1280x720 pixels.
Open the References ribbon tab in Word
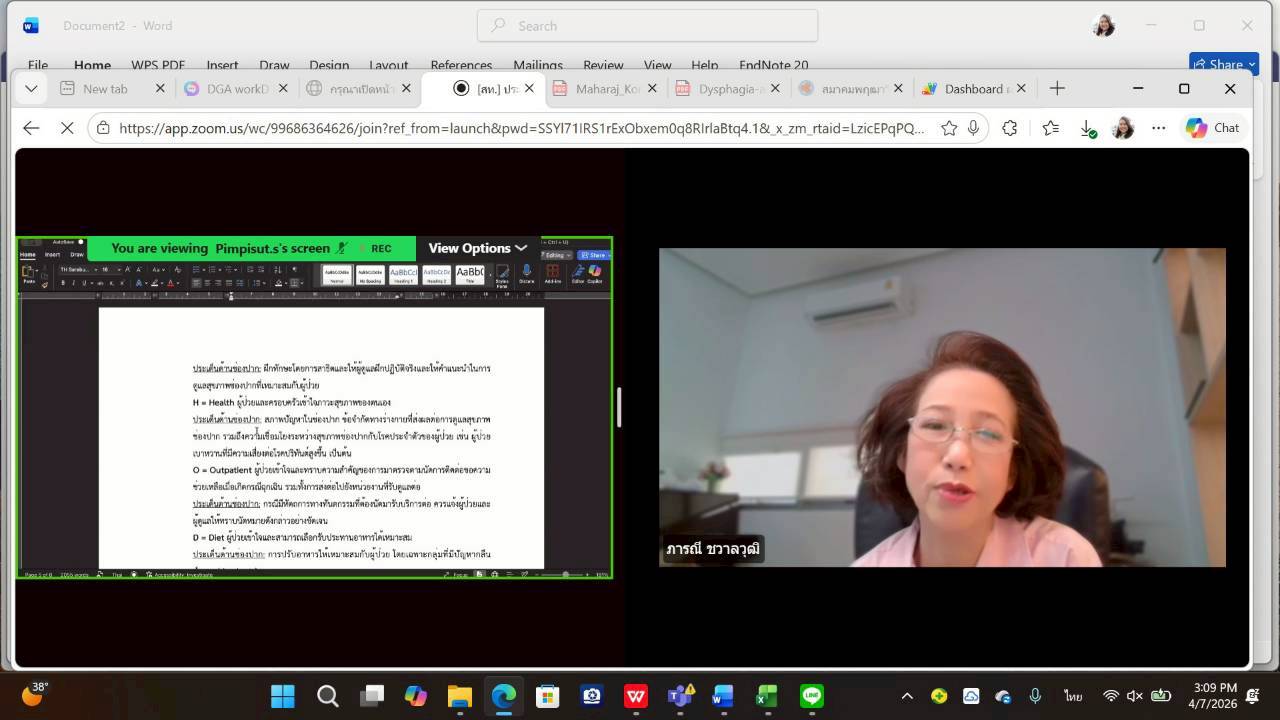tap(461, 65)
